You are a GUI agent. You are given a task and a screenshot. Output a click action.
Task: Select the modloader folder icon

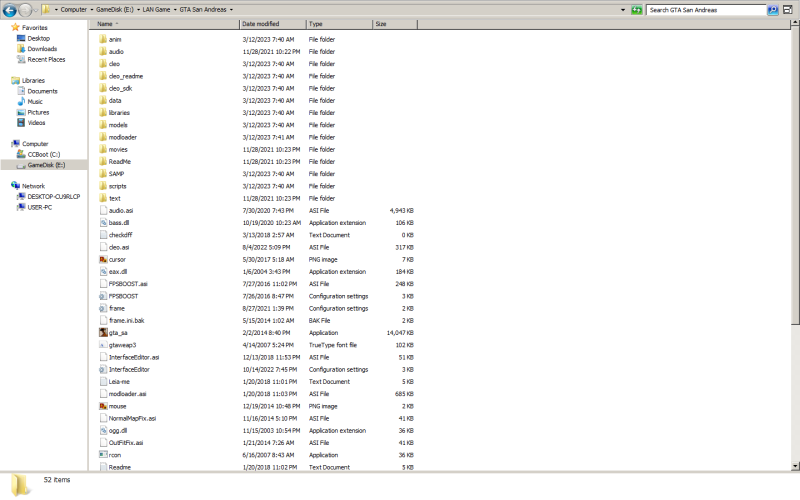point(103,137)
